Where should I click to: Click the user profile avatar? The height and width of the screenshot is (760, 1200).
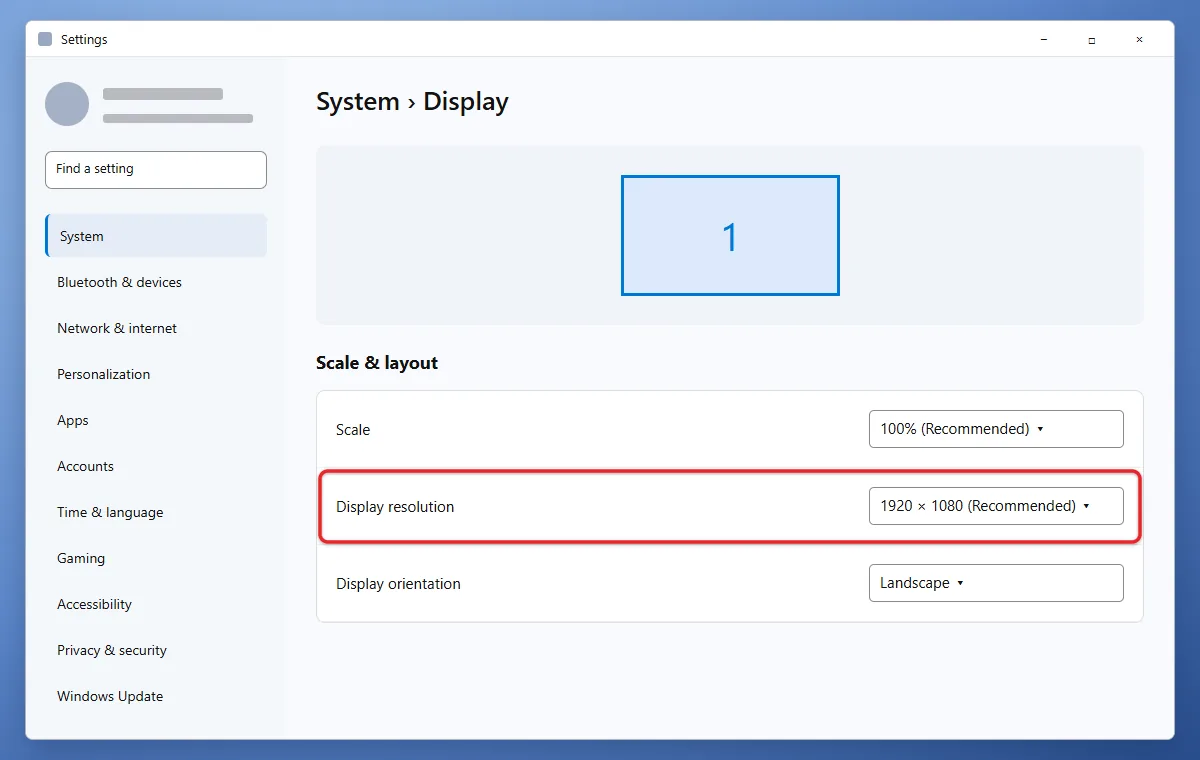click(67, 104)
